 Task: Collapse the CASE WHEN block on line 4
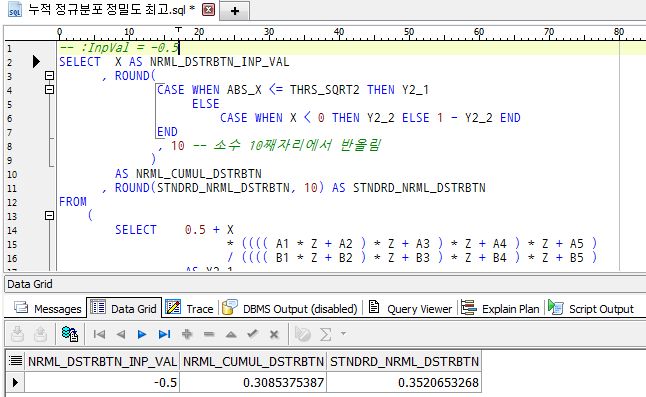point(49,89)
